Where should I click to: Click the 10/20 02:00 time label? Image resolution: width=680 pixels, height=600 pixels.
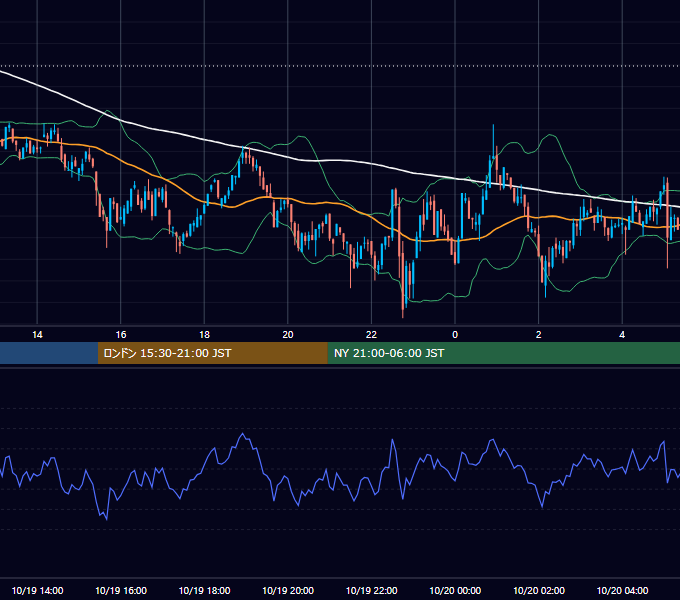point(539,590)
